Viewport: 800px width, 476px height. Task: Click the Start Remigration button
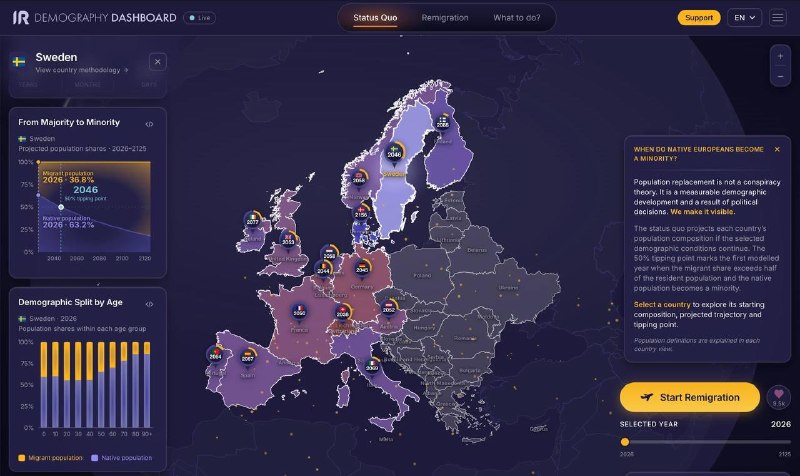click(690, 397)
